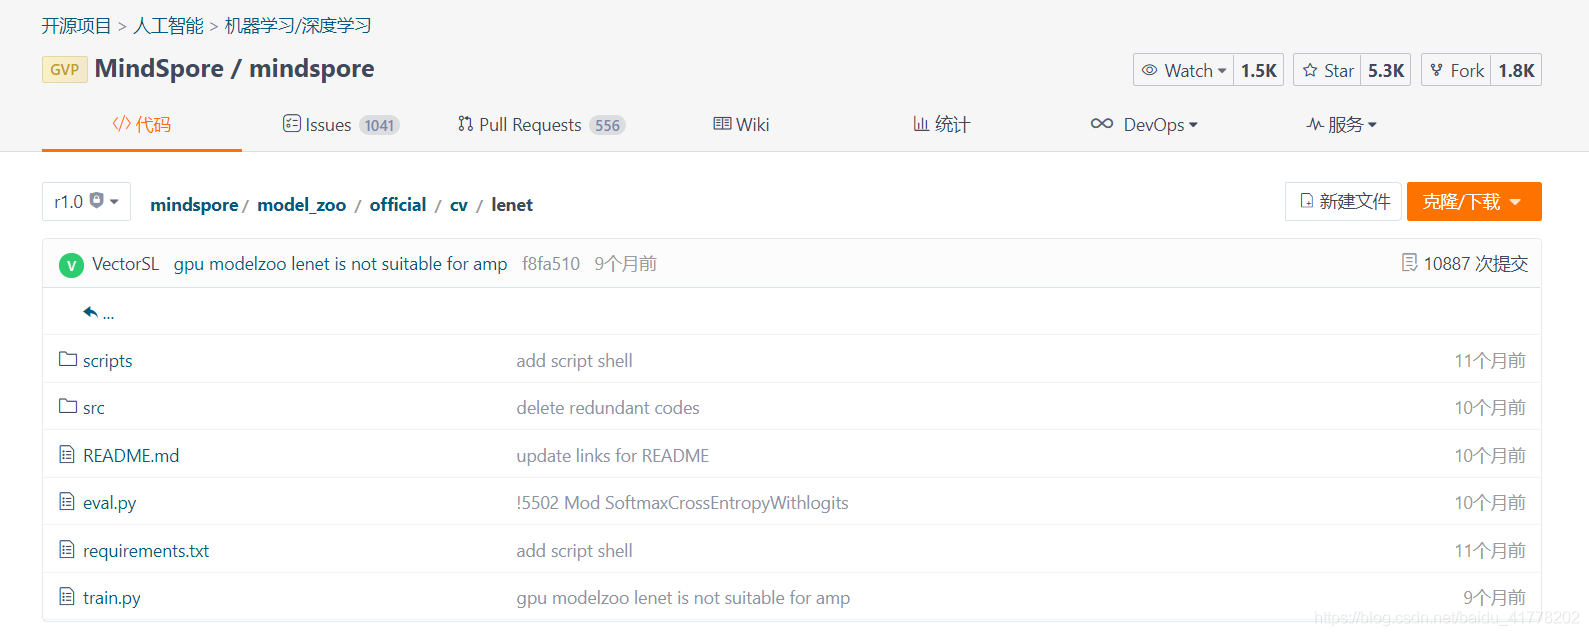Click the new file icon in 新建文件
Viewport: 1589px width, 636px height.
(x=1307, y=201)
